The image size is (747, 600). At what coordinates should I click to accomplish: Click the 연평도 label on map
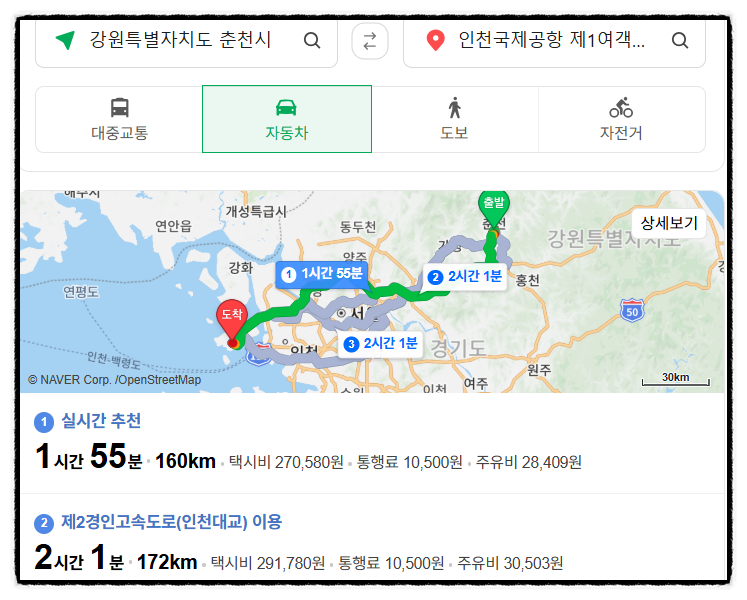(81, 292)
